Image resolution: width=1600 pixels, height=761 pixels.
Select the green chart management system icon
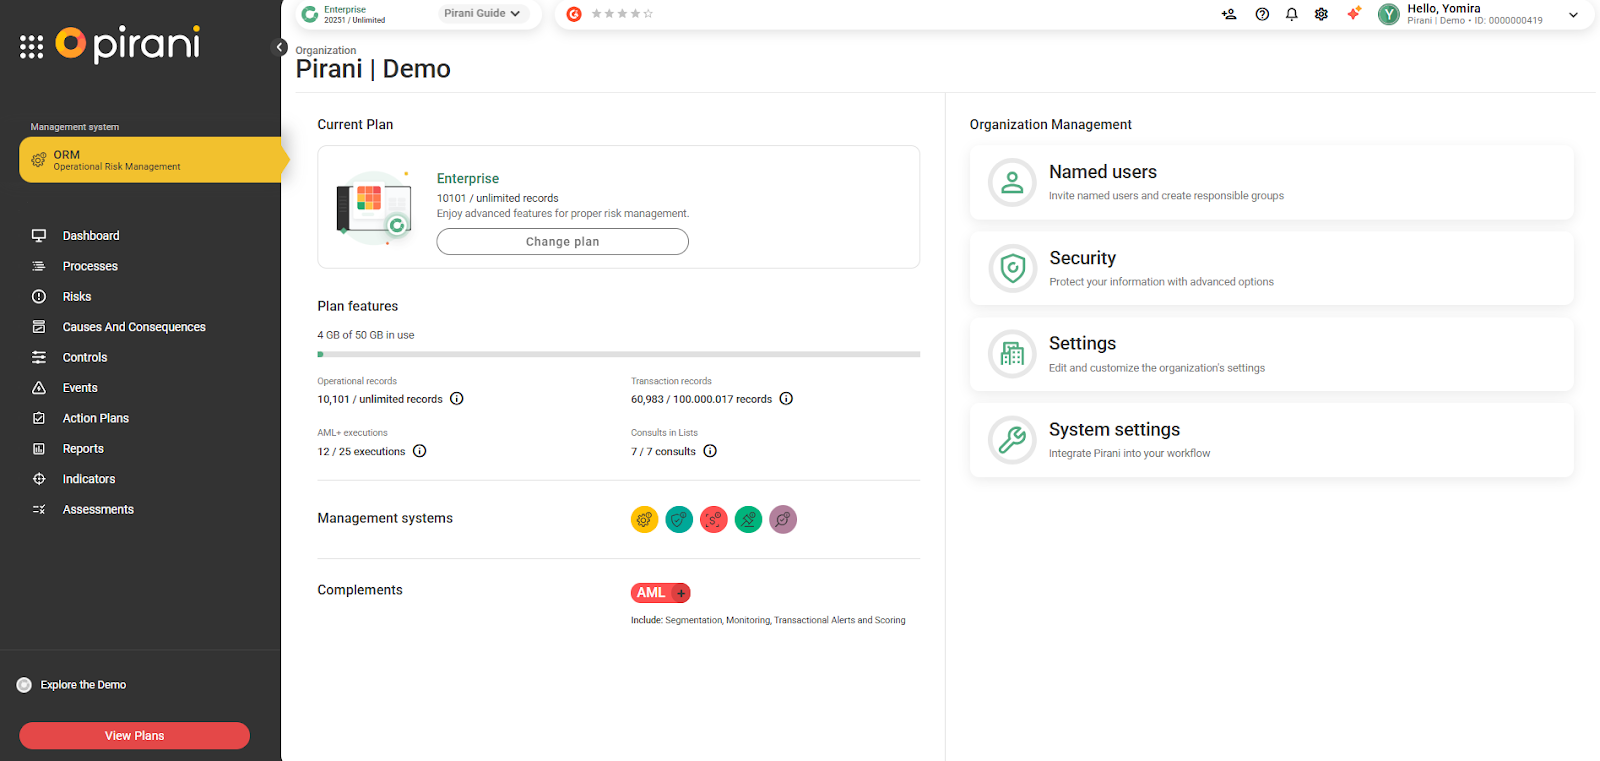(748, 520)
